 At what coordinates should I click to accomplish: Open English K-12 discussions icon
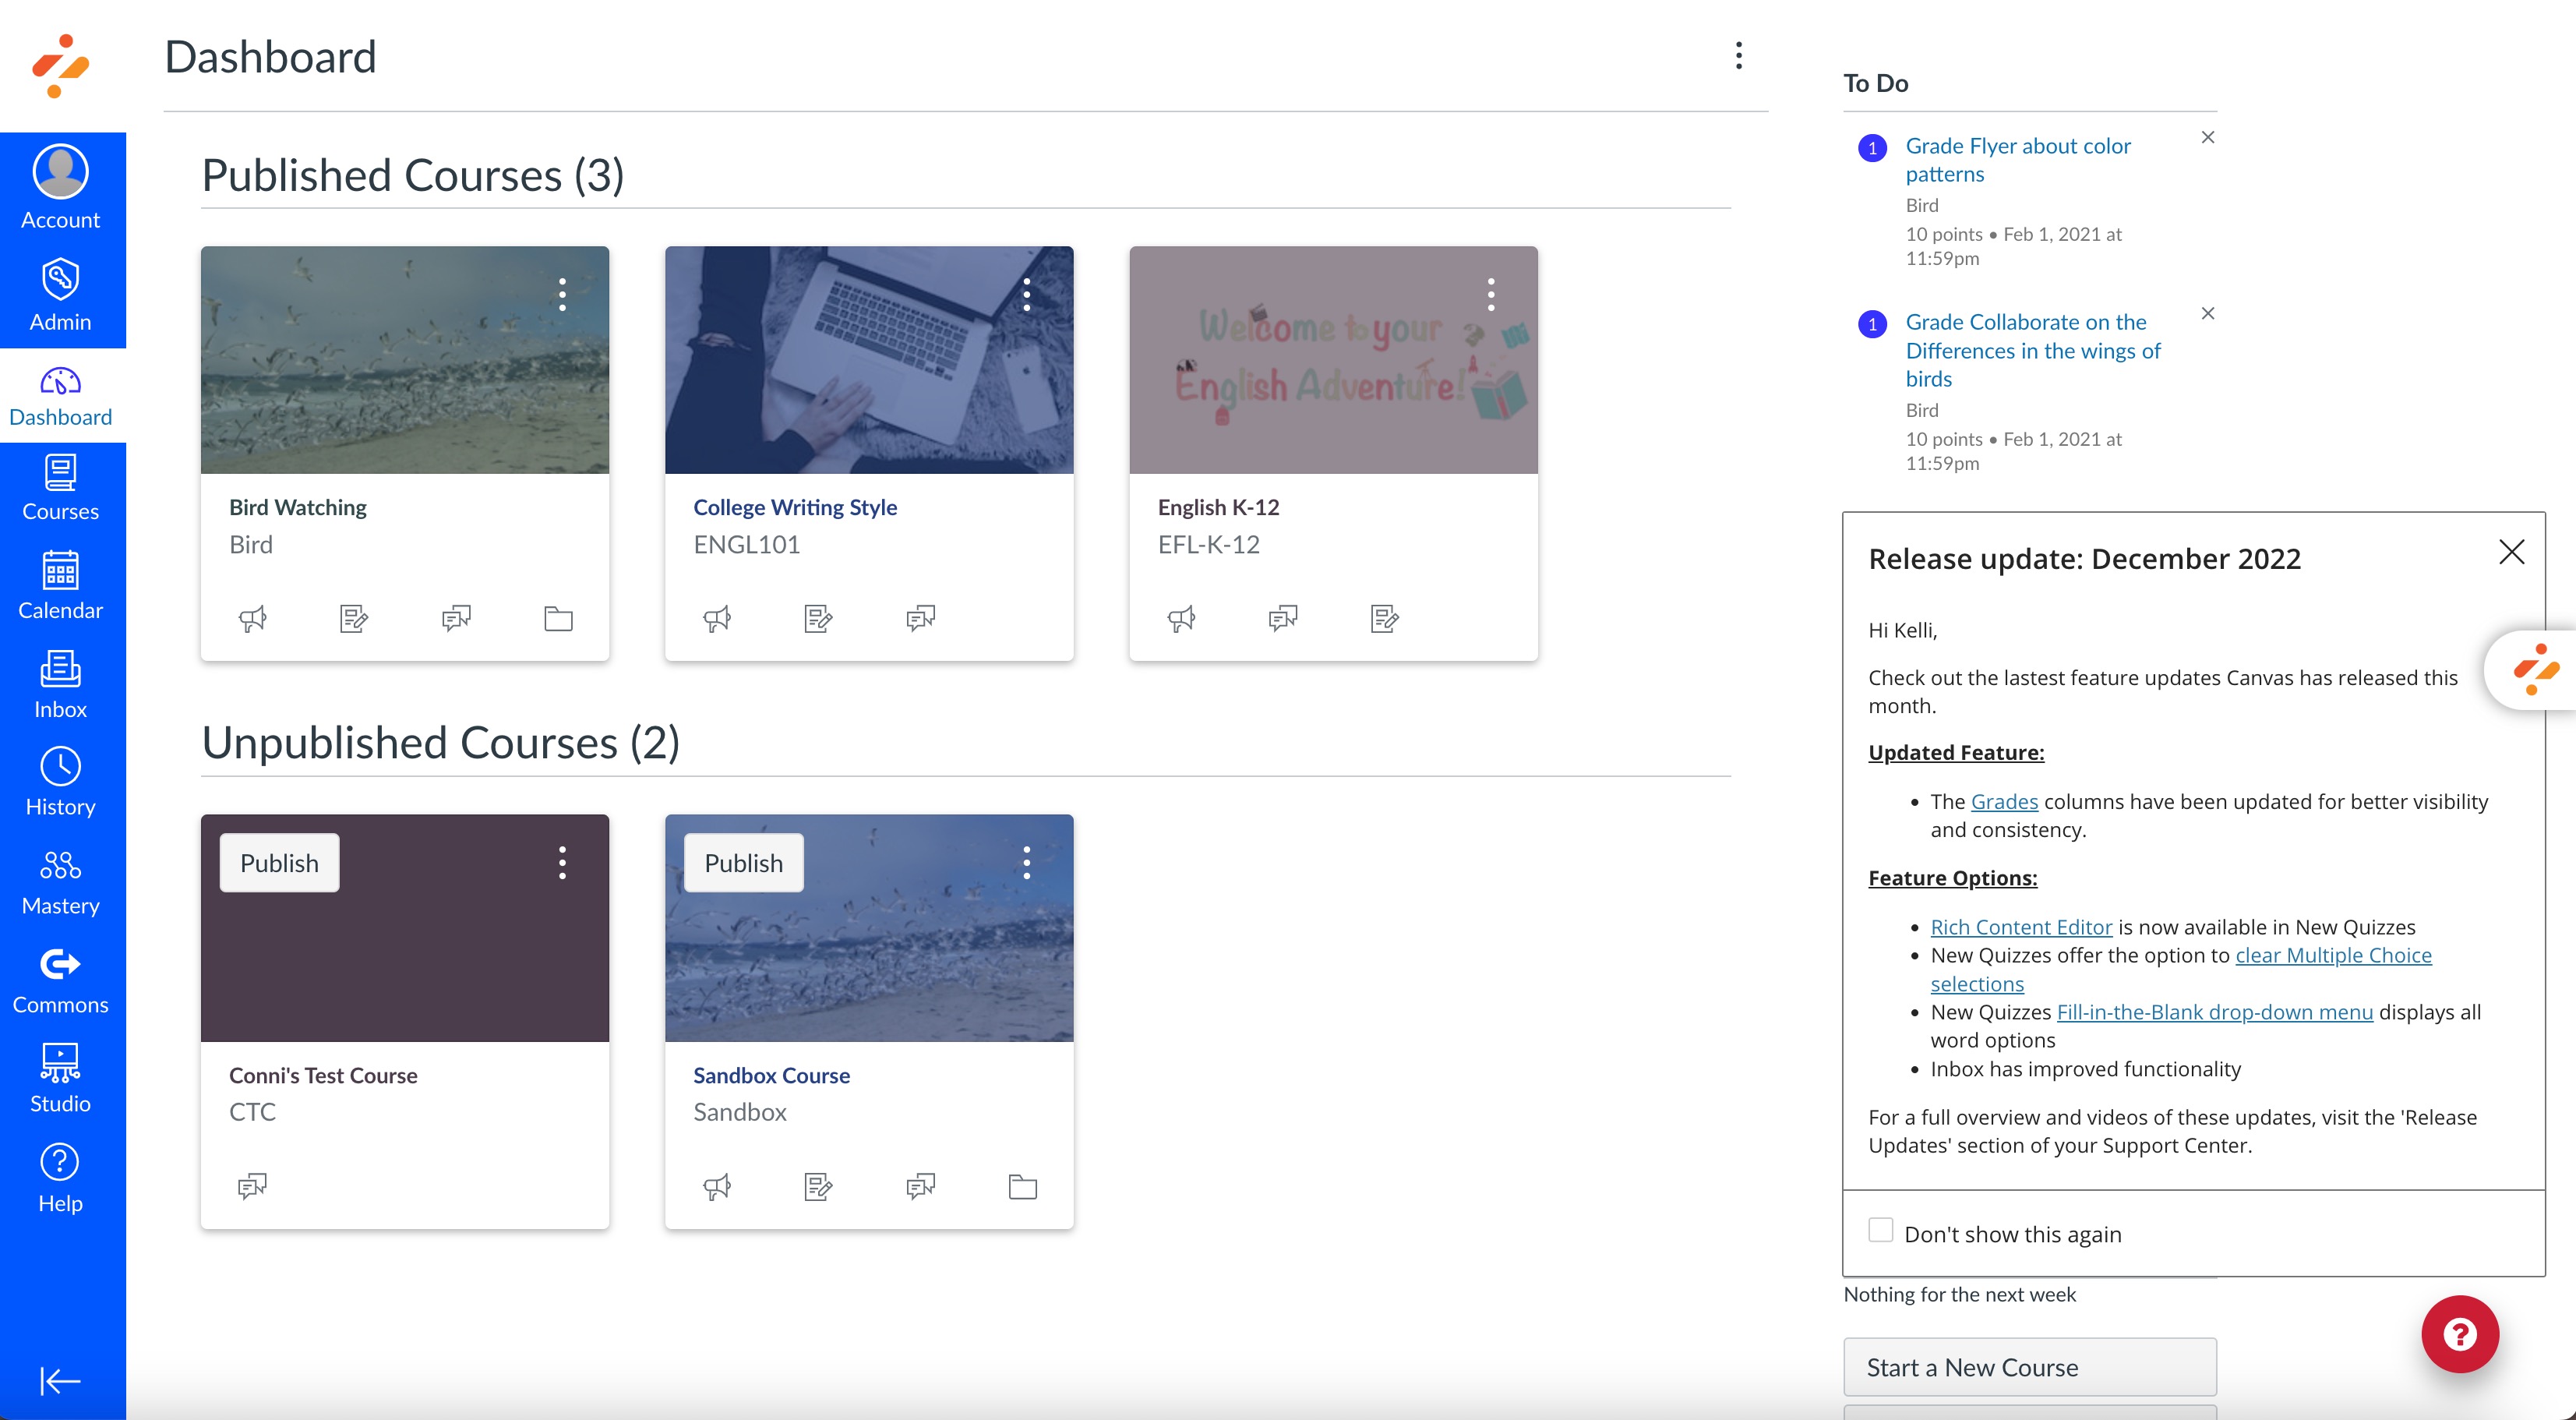[1283, 618]
